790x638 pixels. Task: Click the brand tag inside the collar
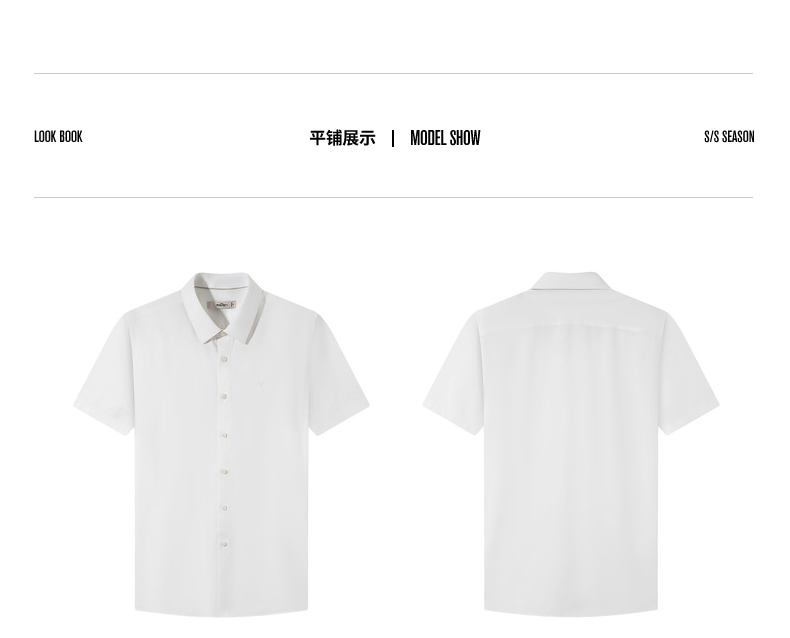point(222,304)
